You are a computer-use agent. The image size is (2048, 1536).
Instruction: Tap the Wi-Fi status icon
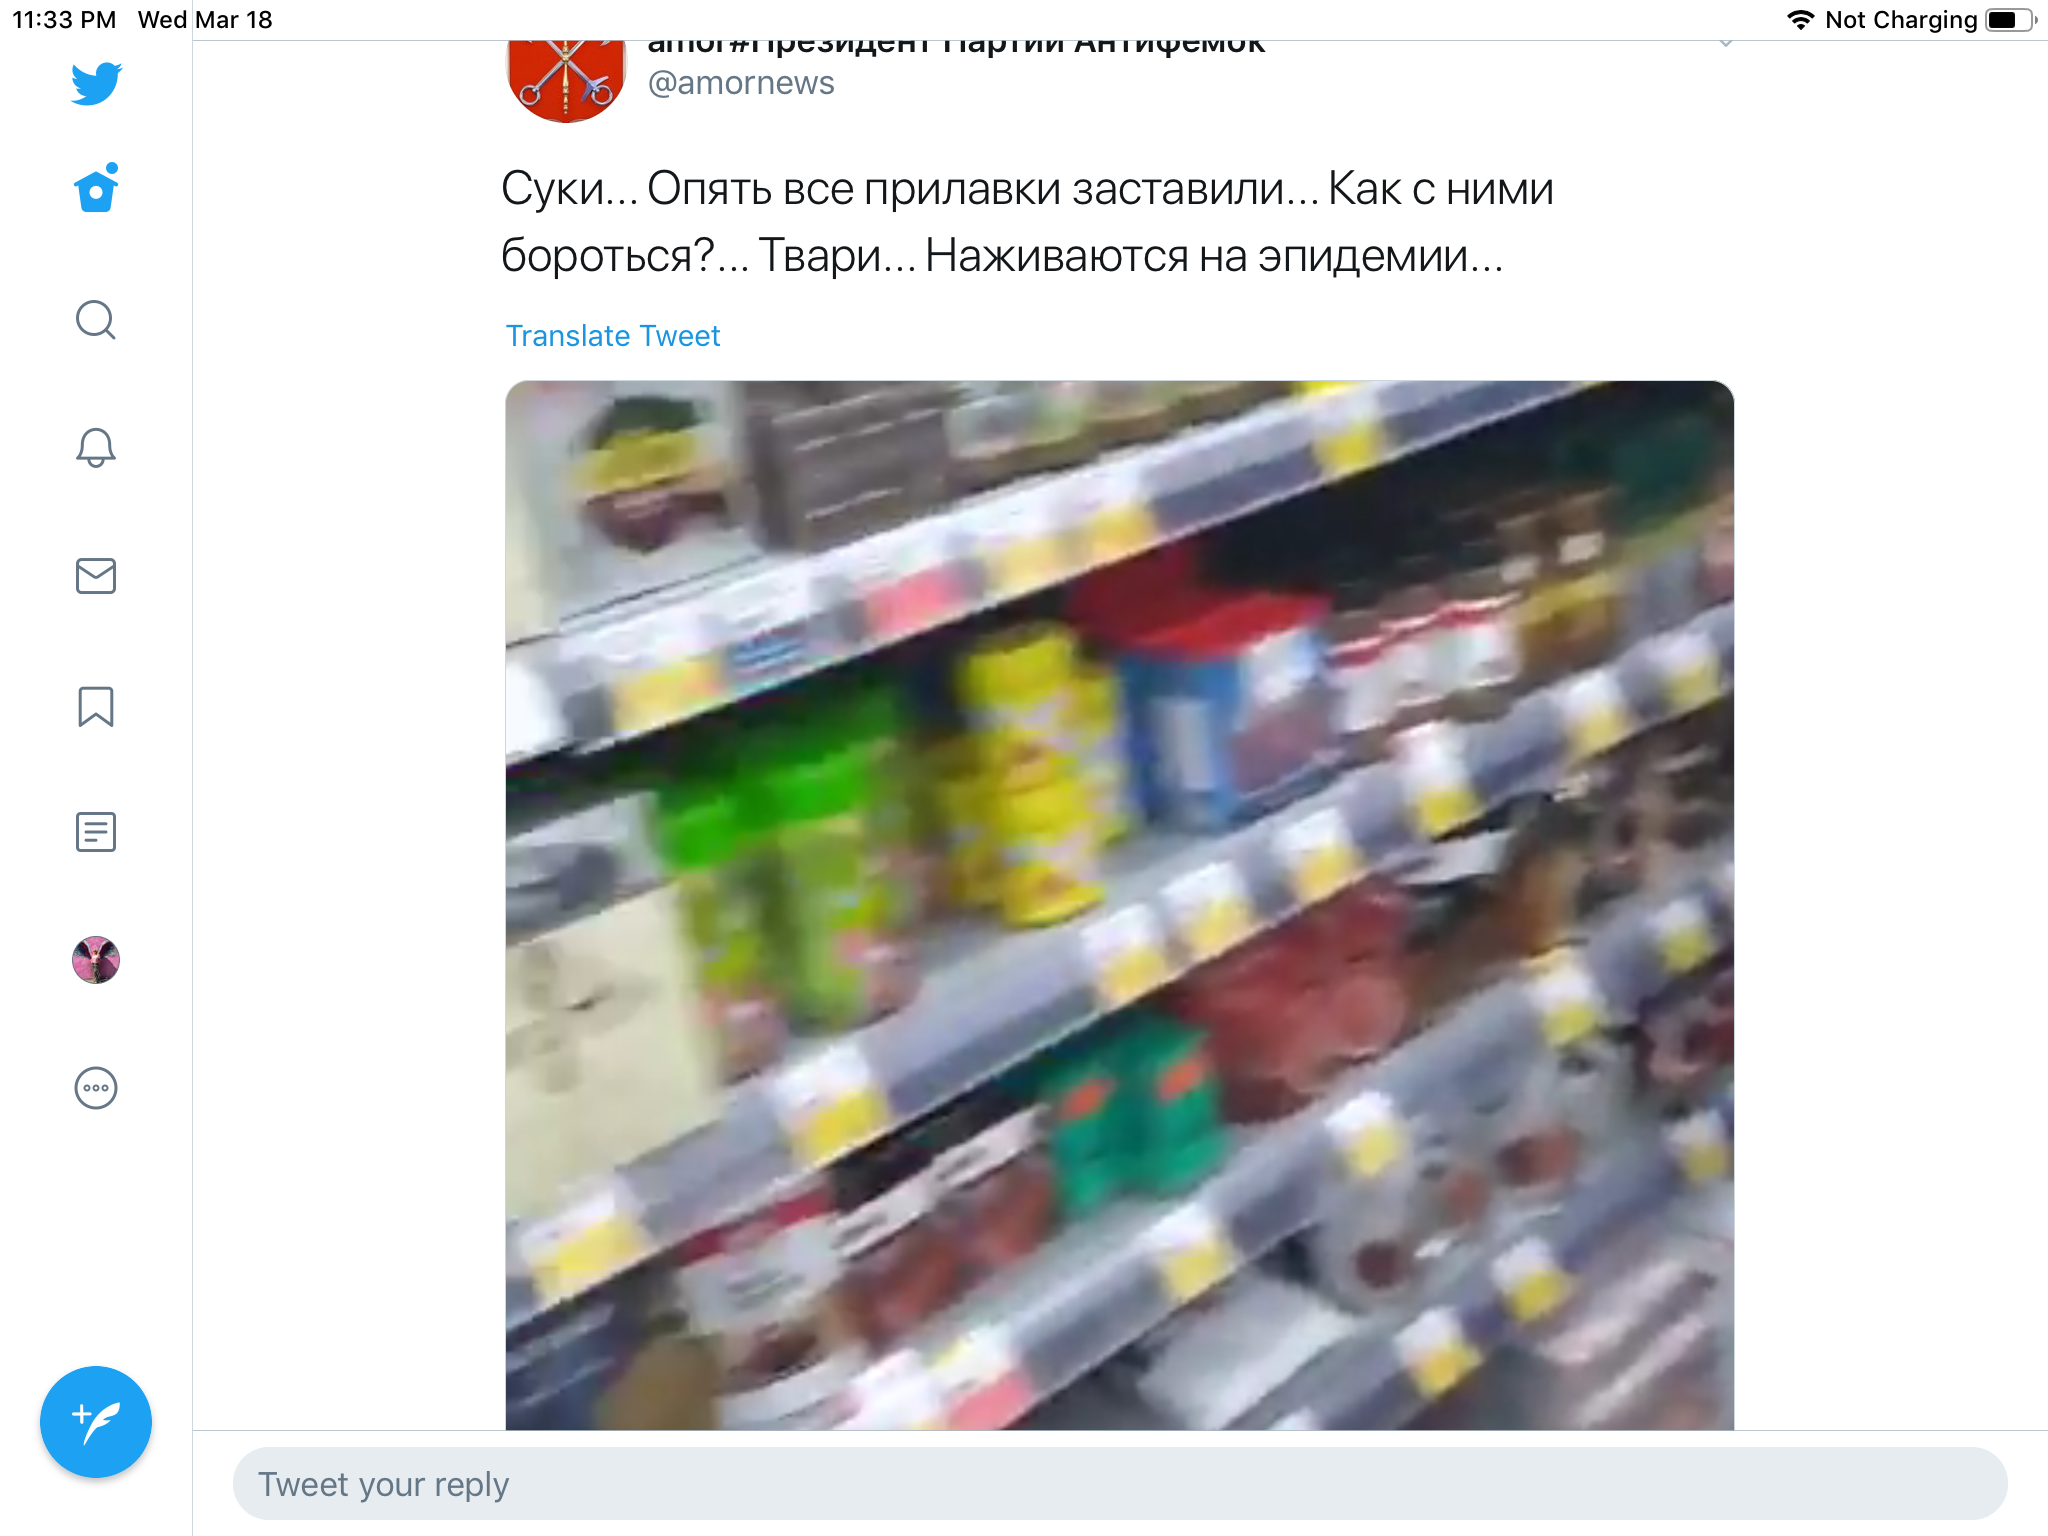coord(1800,20)
